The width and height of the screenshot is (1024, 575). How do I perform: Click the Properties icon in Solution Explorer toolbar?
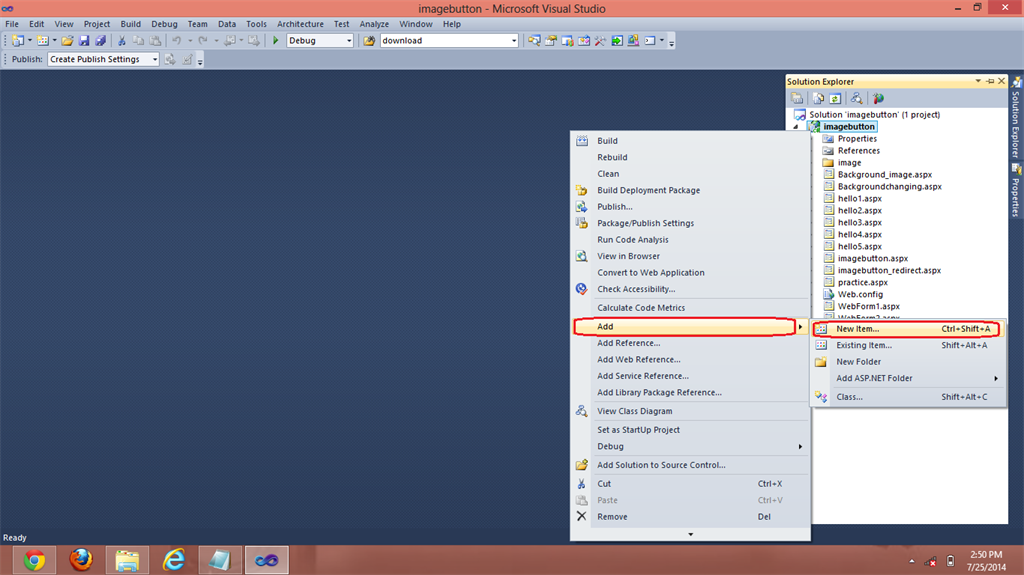coord(797,99)
